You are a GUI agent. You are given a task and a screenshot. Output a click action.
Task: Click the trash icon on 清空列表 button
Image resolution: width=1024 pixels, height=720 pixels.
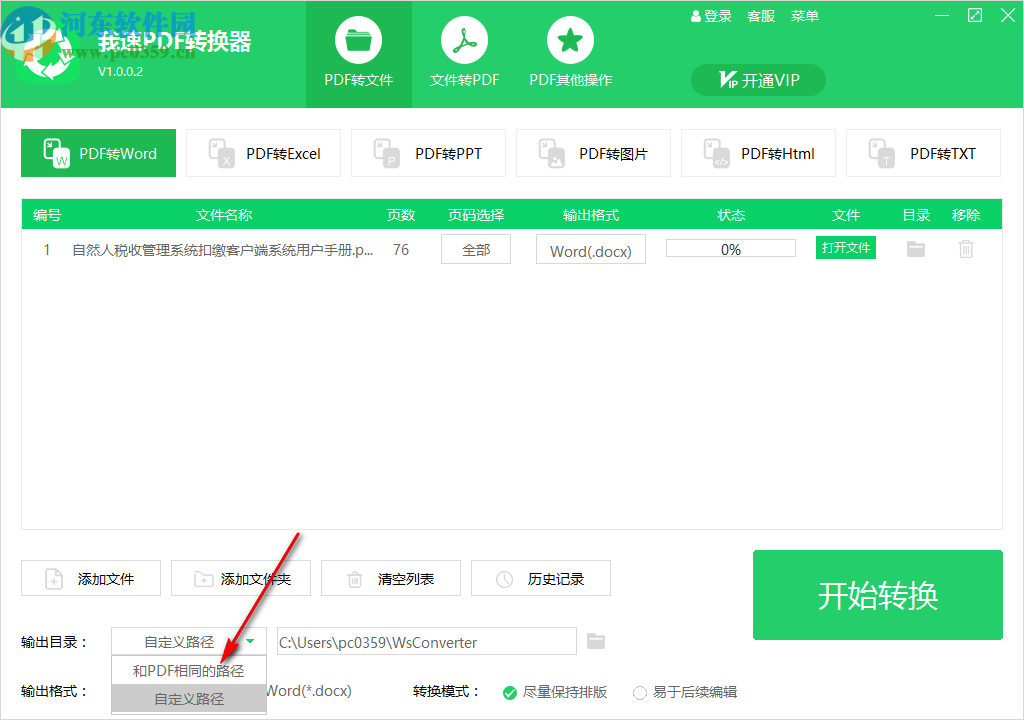(354, 577)
